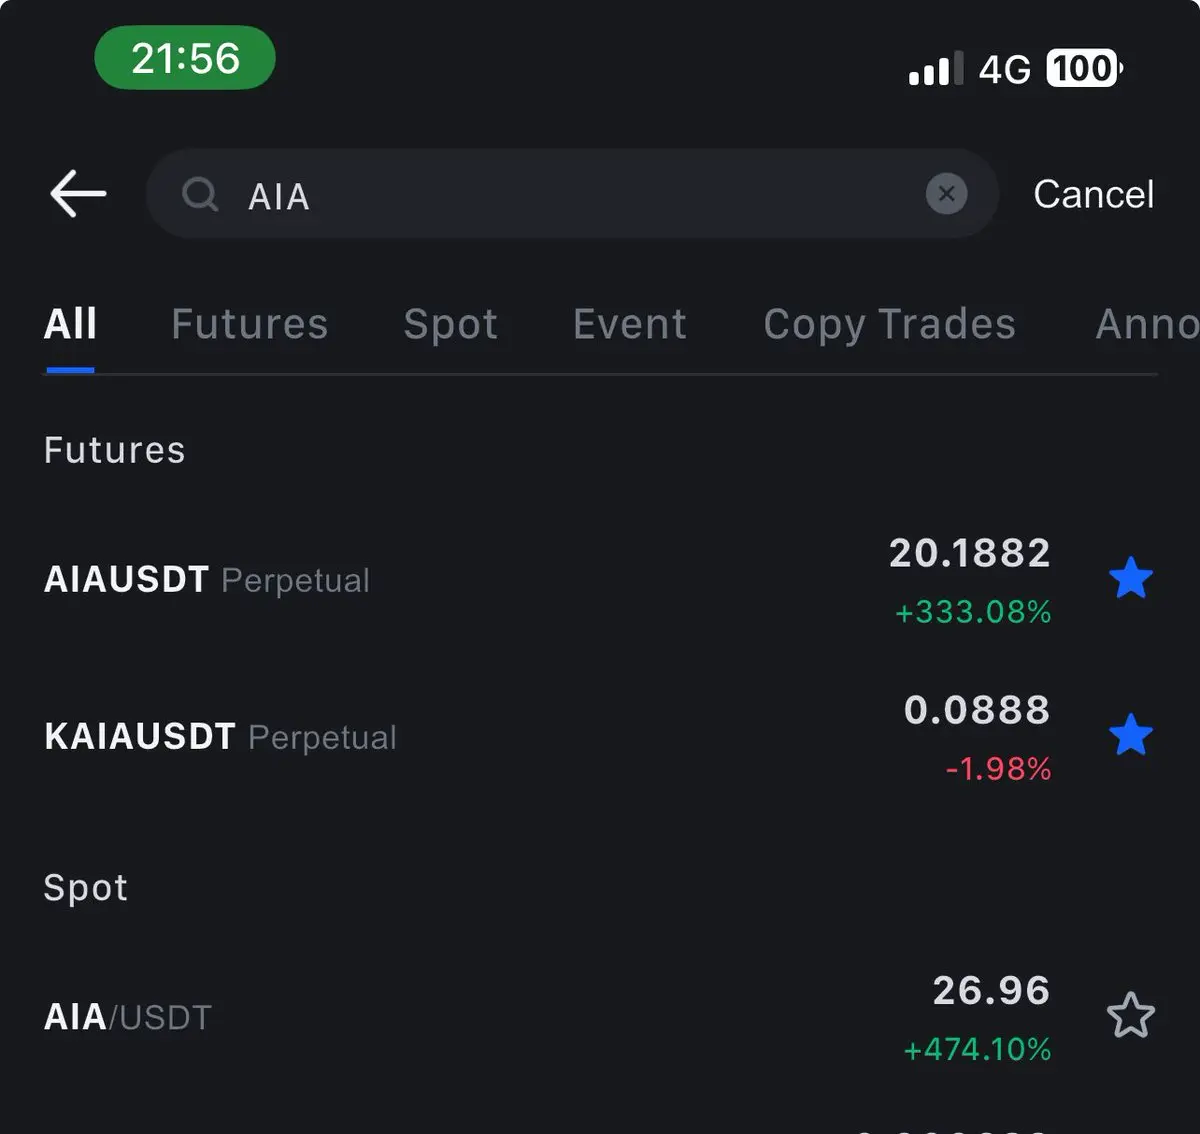The width and height of the screenshot is (1200, 1134).
Task: Tap the battery 100 indicator
Action: tap(1084, 68)
